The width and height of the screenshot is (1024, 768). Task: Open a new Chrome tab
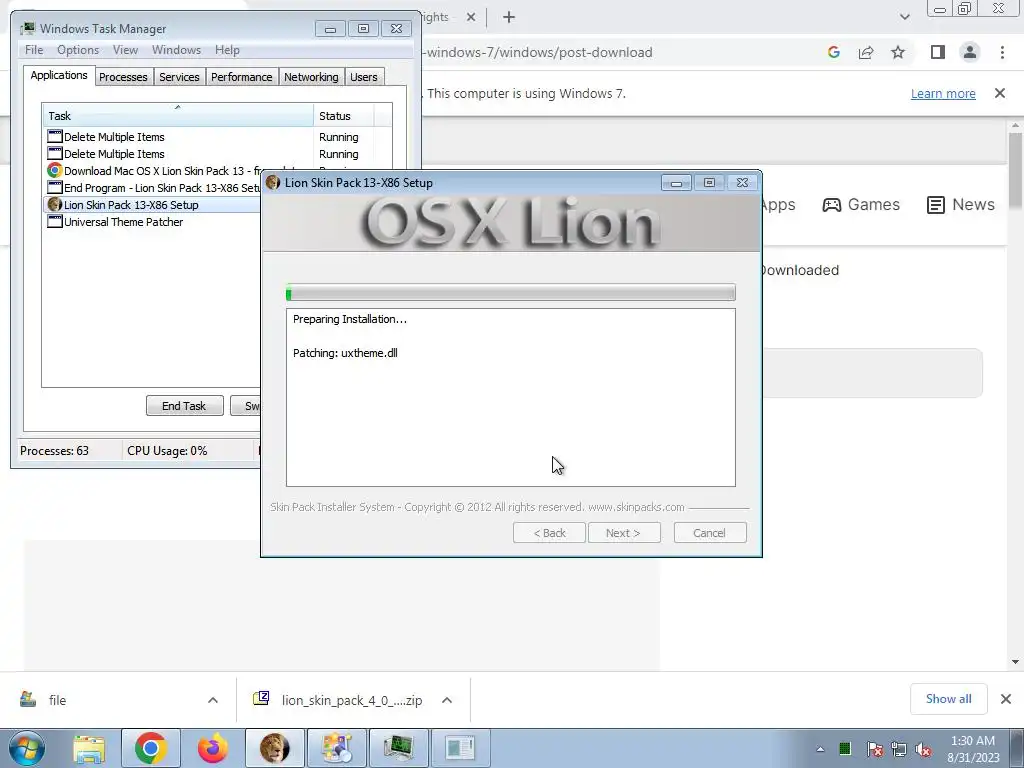point(509,18)
